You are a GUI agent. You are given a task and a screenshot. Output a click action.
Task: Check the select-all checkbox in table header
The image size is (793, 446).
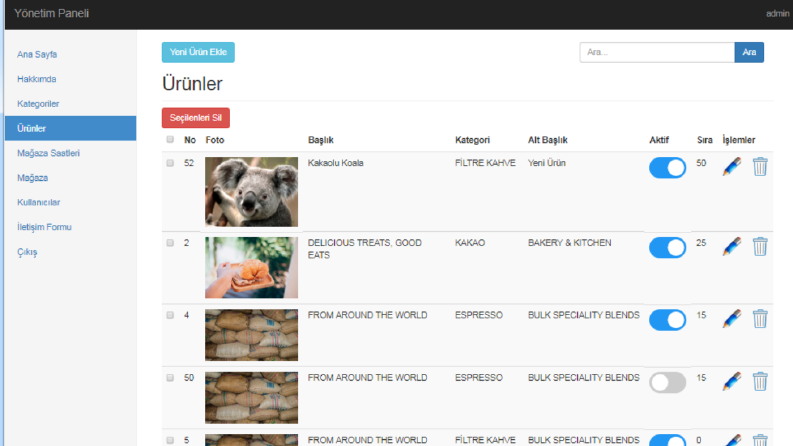click(x=170, y=140)
